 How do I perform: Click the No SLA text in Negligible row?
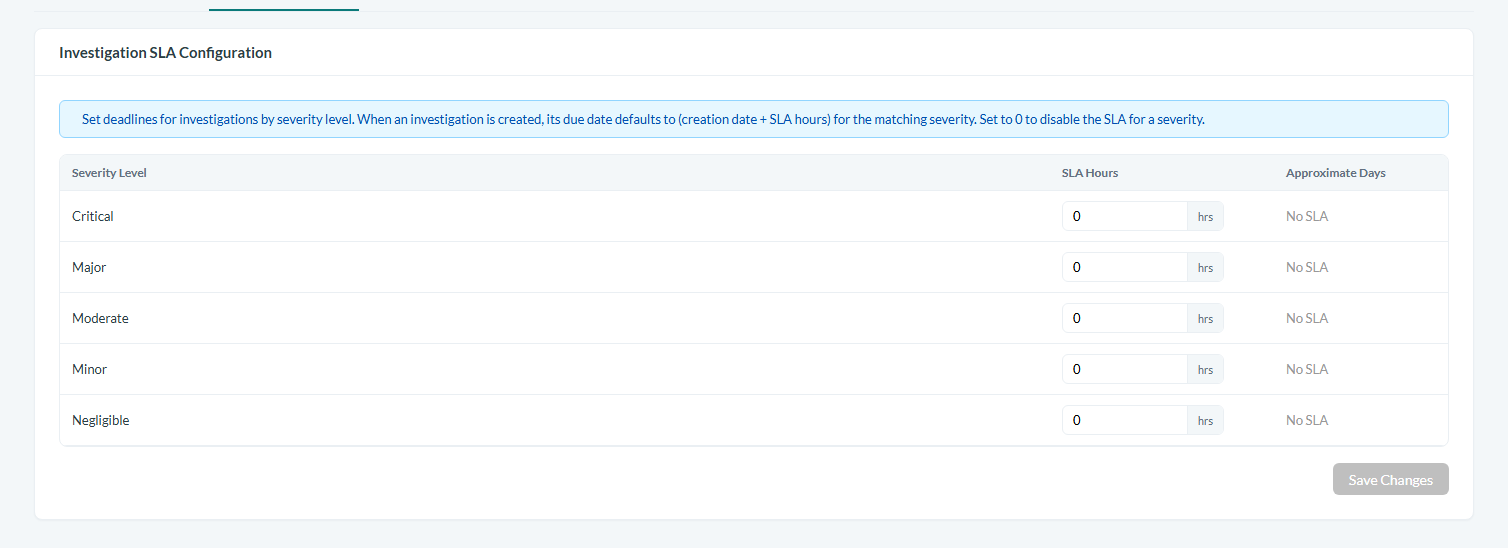1307,420
